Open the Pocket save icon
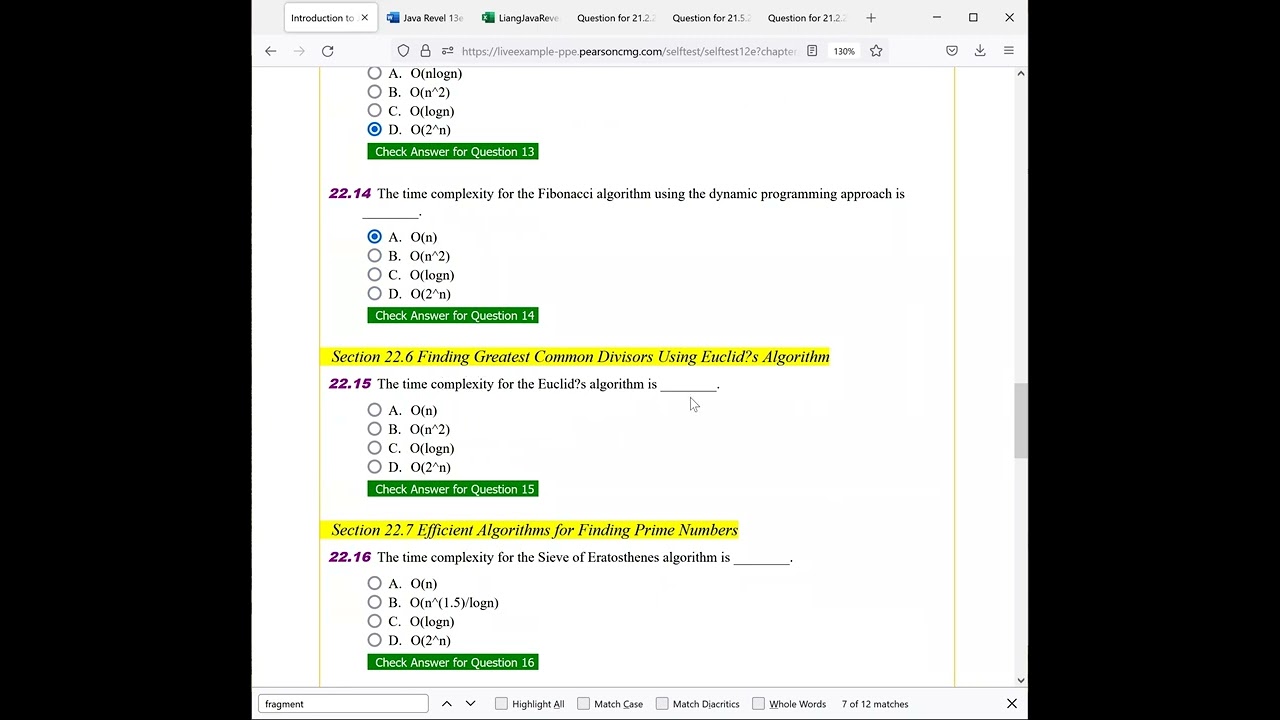Viewport: 1280px width, 720px height. 952,51
